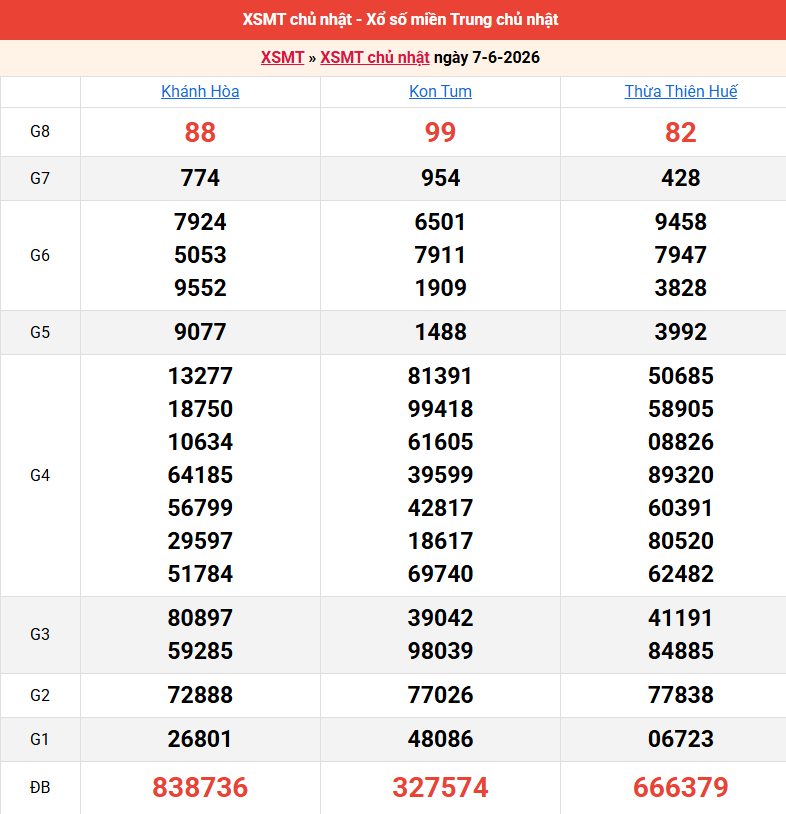Select Thừa Thiên Huế special prize 666379
This screenshot has height=814, width=786.
pos(681,788)
